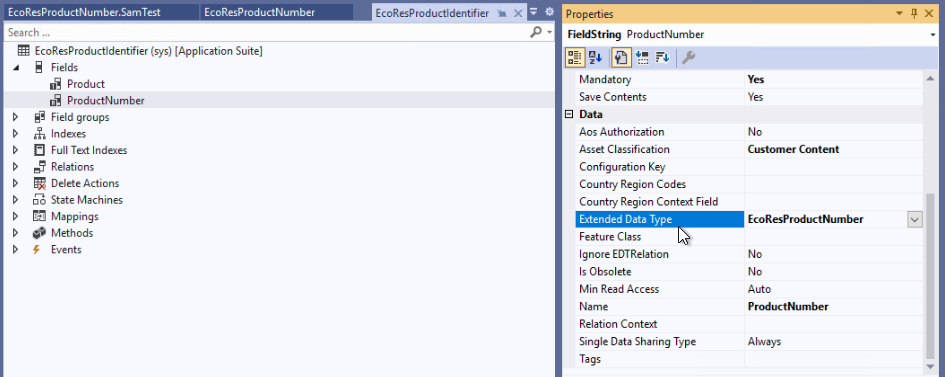945x377 pixels.
Task: Open designer settings gear icon
Action: (549, 11)
